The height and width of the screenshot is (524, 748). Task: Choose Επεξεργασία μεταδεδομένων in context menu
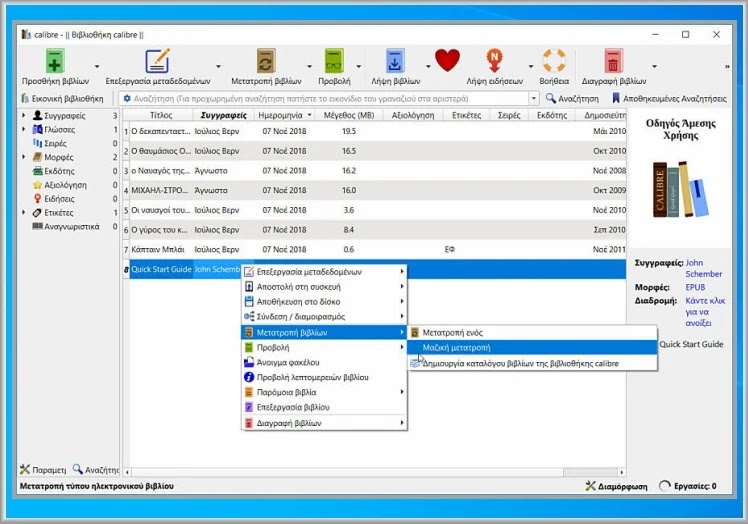(324, 272)
